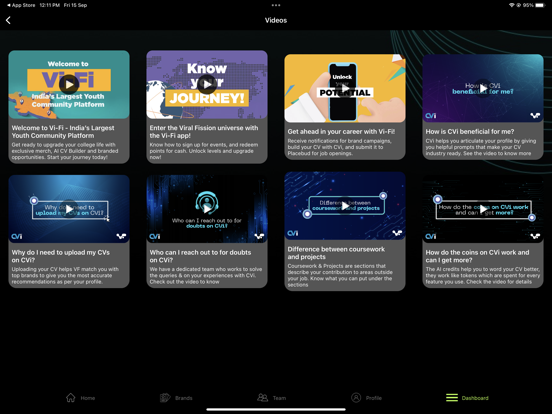The width and height of the screenshot is (552, 414).
Task: Click VF logo on upload CVs thumbnail
Action: coord(121,237)
